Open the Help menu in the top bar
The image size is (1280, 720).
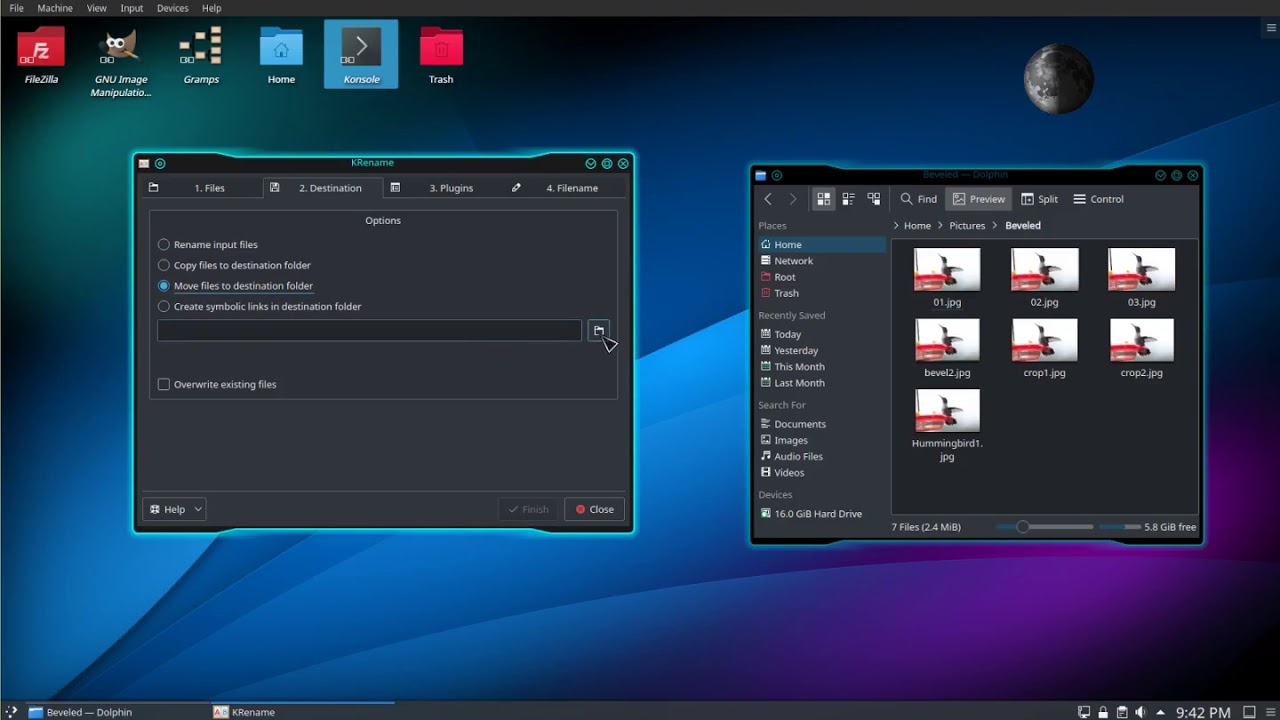coord(211,8)
